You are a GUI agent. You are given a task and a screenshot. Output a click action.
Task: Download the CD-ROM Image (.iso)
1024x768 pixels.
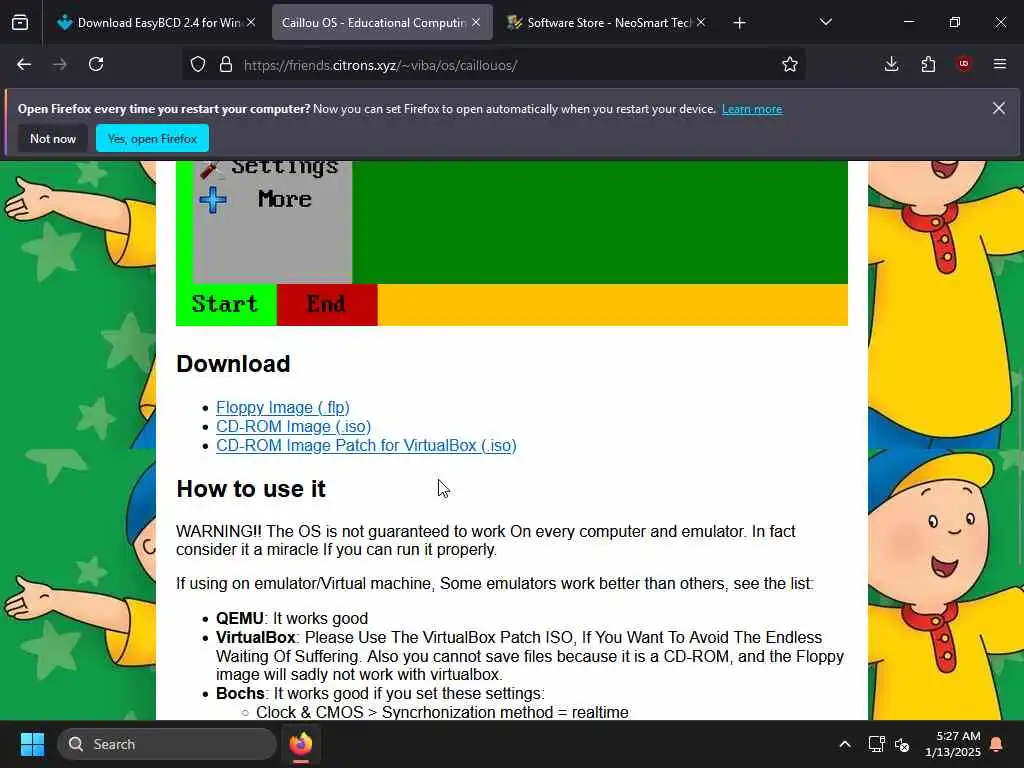click(x=293, y=426)
